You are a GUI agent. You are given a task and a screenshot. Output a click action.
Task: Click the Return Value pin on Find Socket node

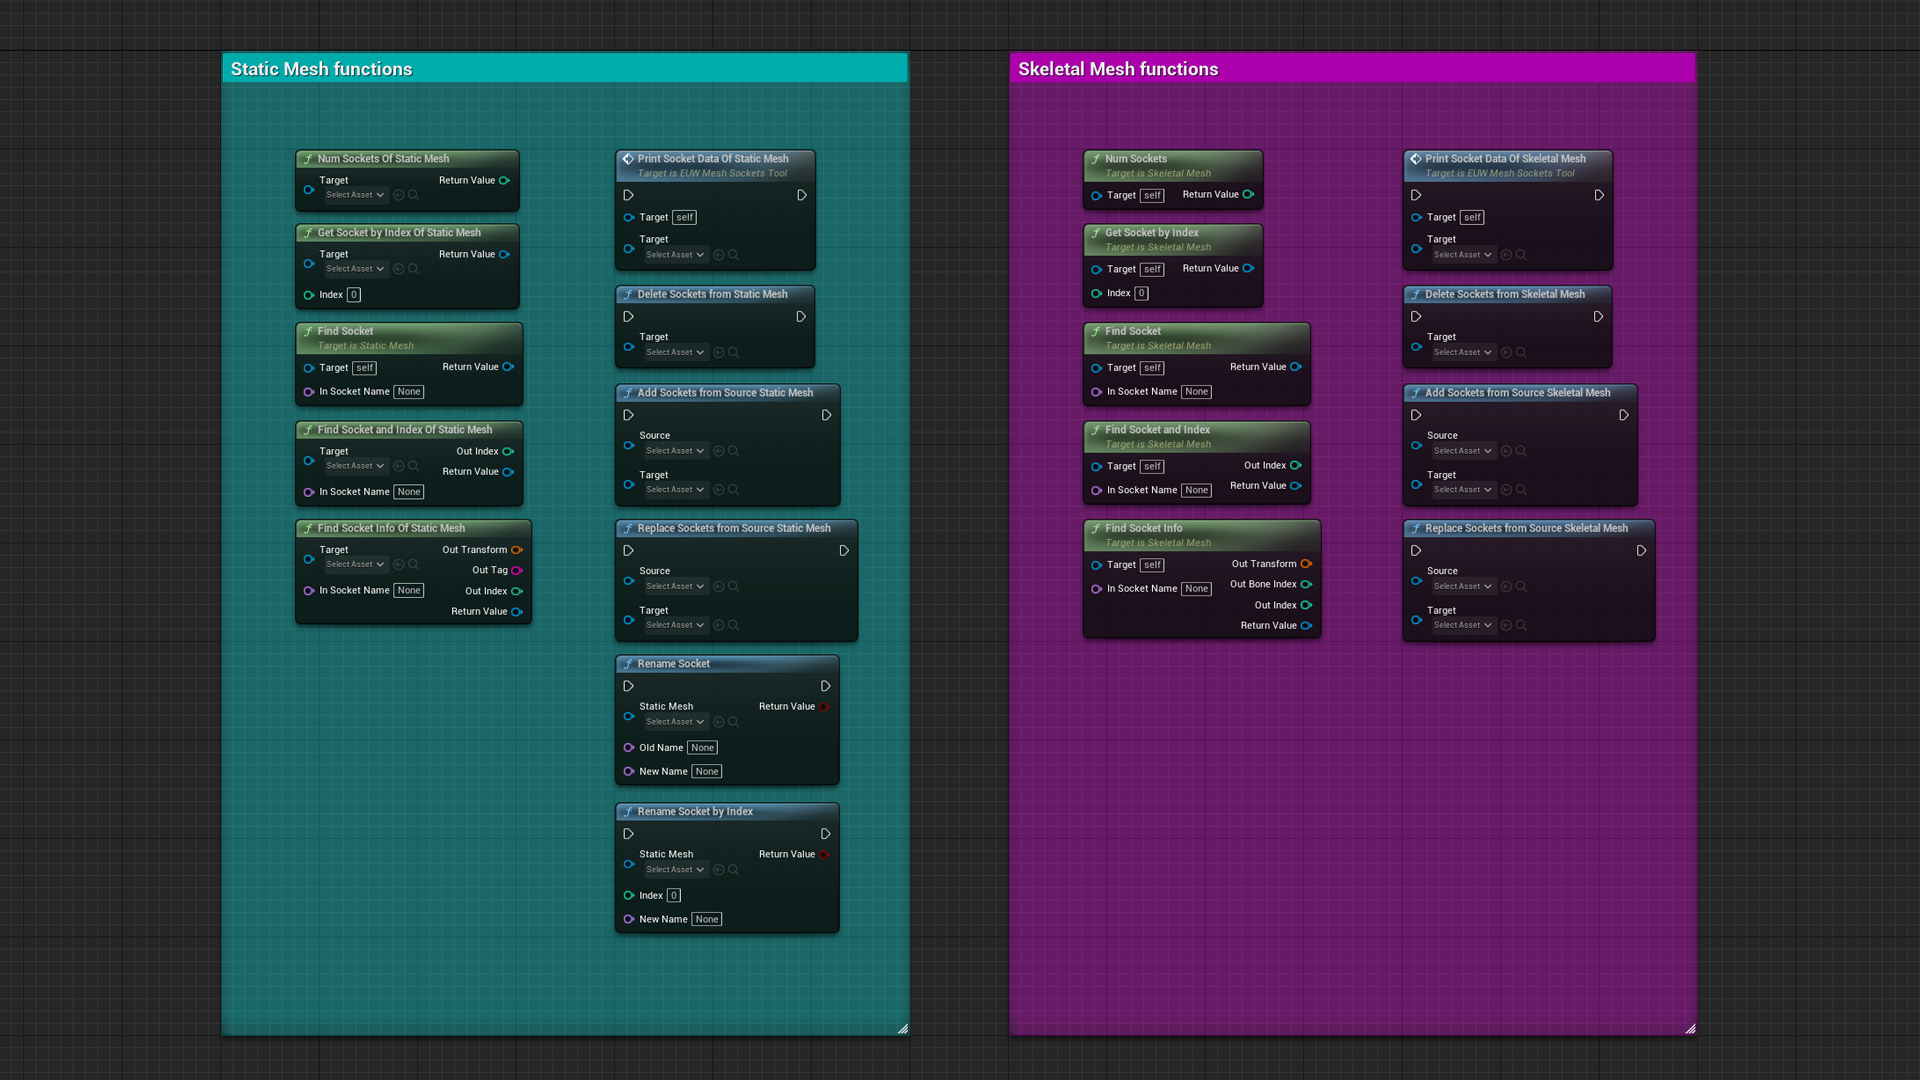pos(506,367)
